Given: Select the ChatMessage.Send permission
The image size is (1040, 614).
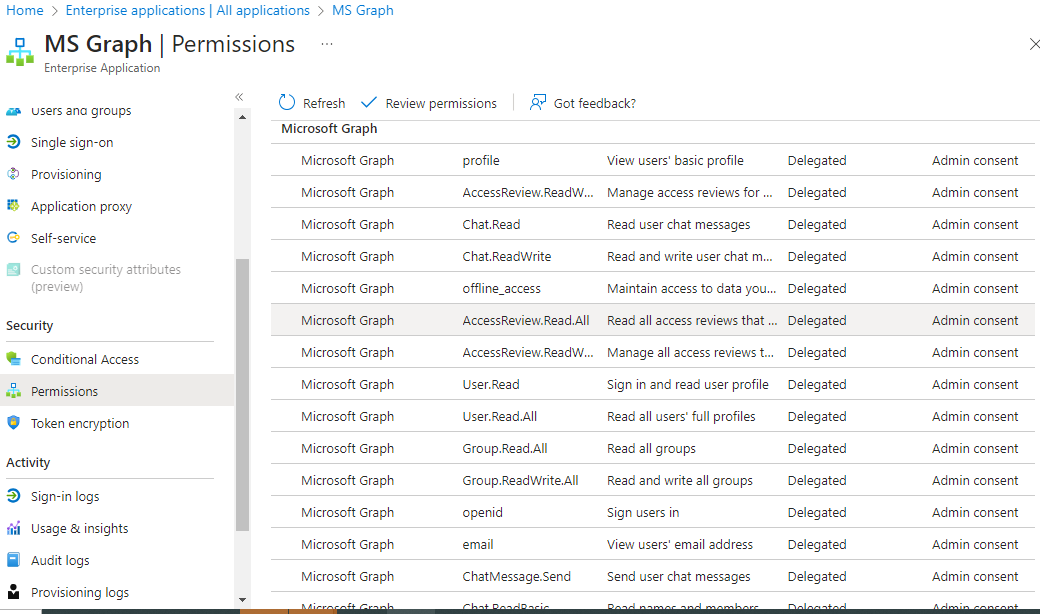Looking at the screenshot, I should [653, 576].
